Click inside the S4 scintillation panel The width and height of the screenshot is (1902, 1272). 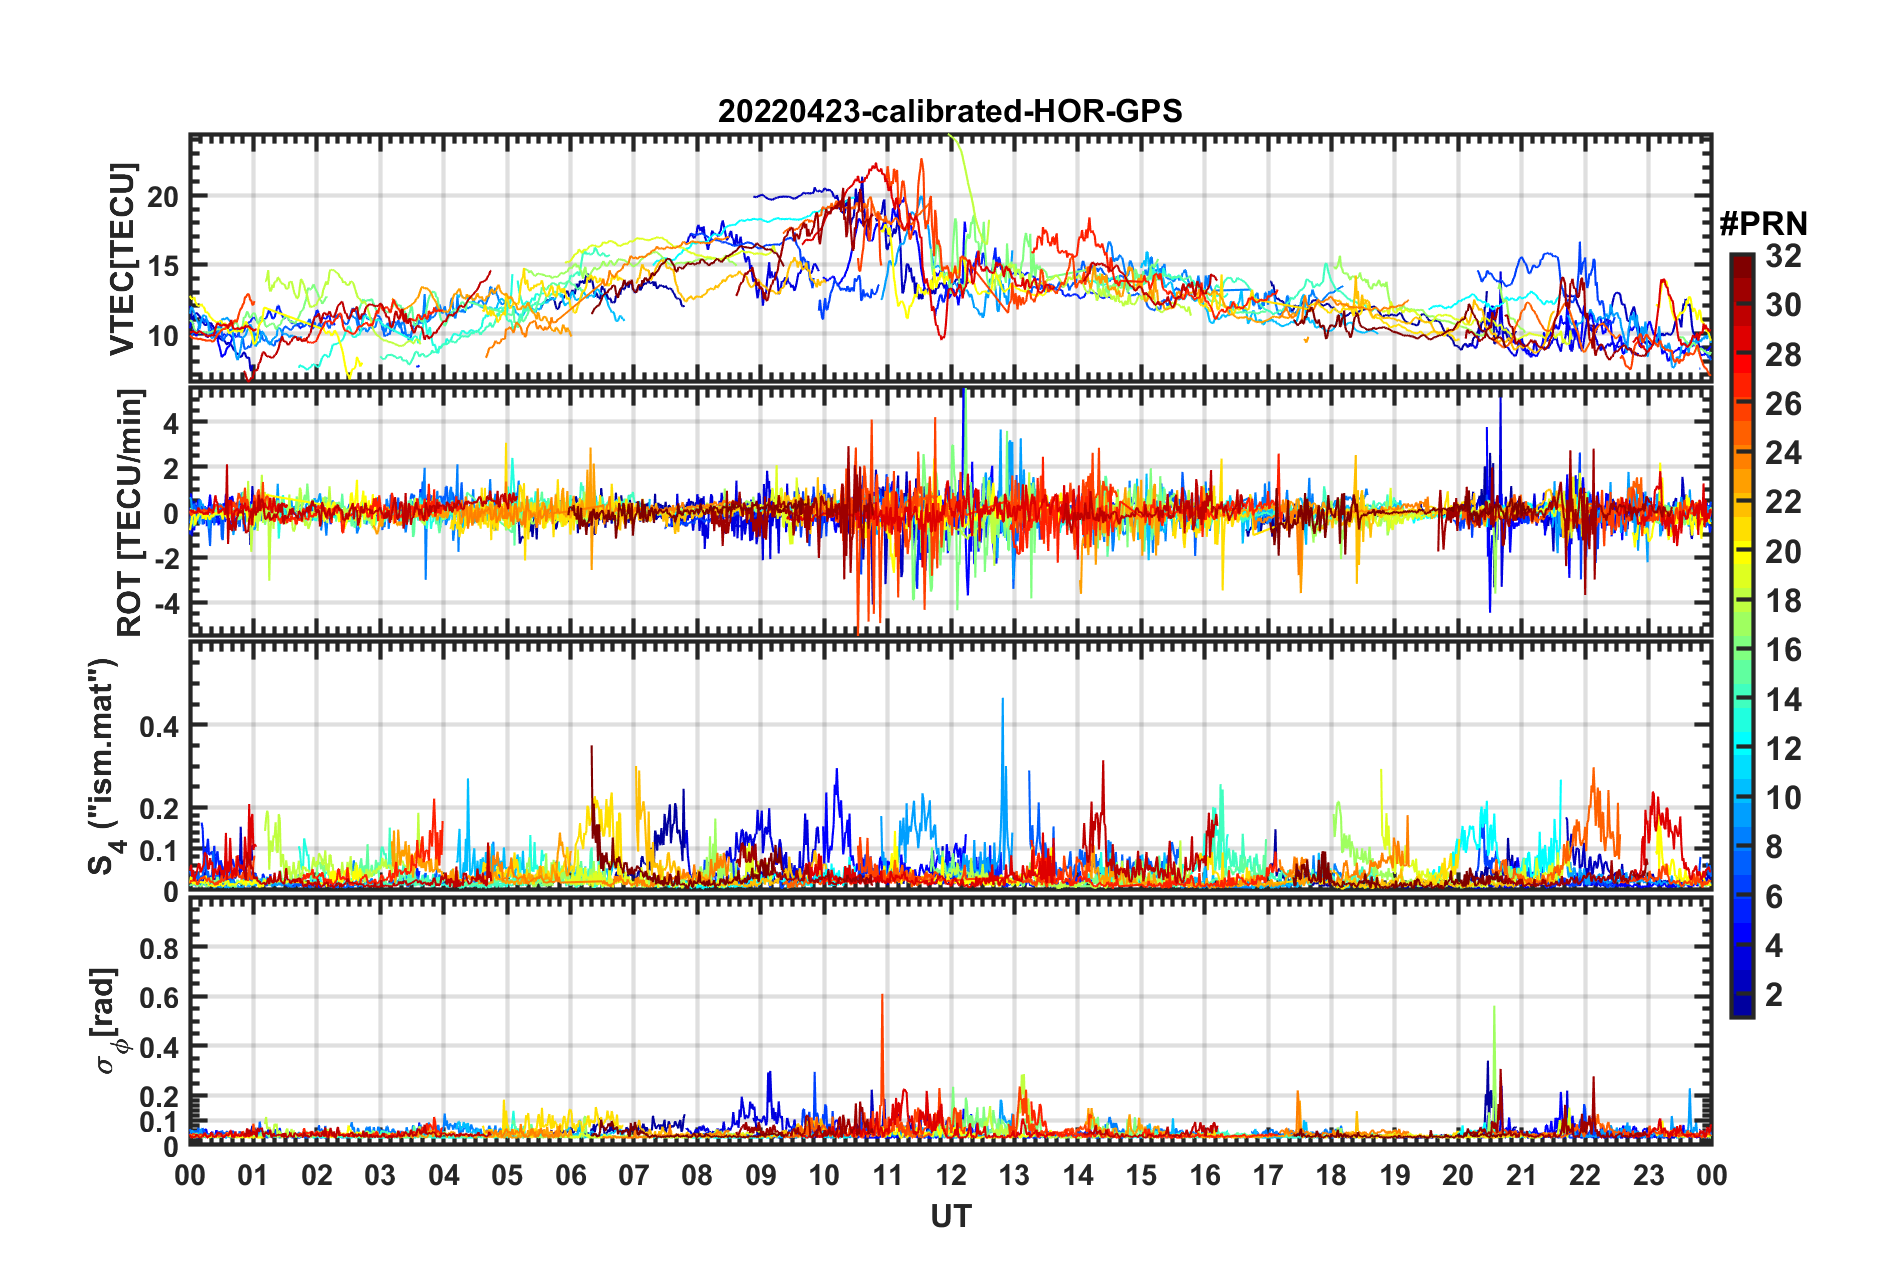pyautogui.click(x=951, y=765)
